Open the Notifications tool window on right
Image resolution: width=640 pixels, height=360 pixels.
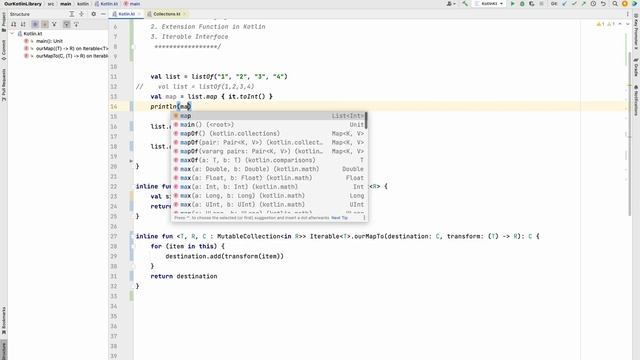(x=636, y=100)
